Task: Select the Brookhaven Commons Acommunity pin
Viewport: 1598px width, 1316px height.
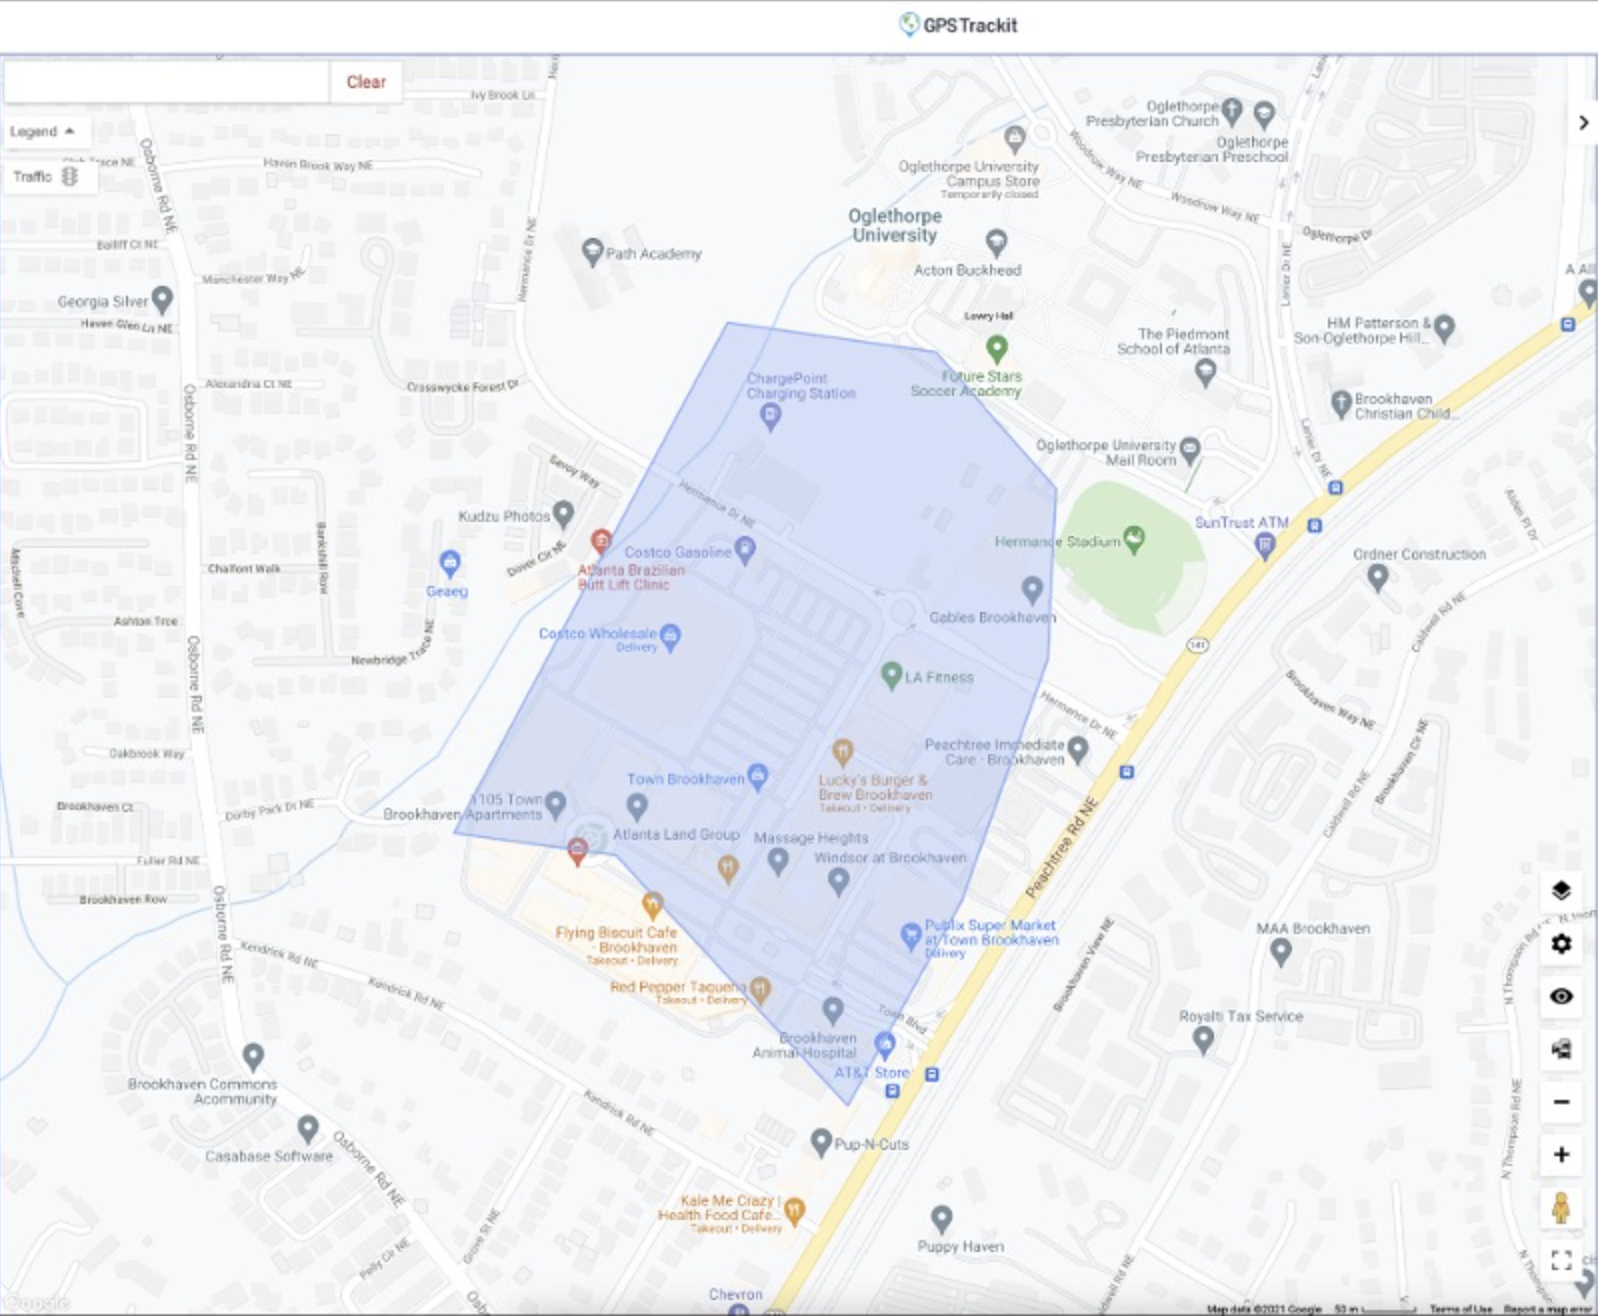Action: pyautogui.click(x=253, y=1057)
